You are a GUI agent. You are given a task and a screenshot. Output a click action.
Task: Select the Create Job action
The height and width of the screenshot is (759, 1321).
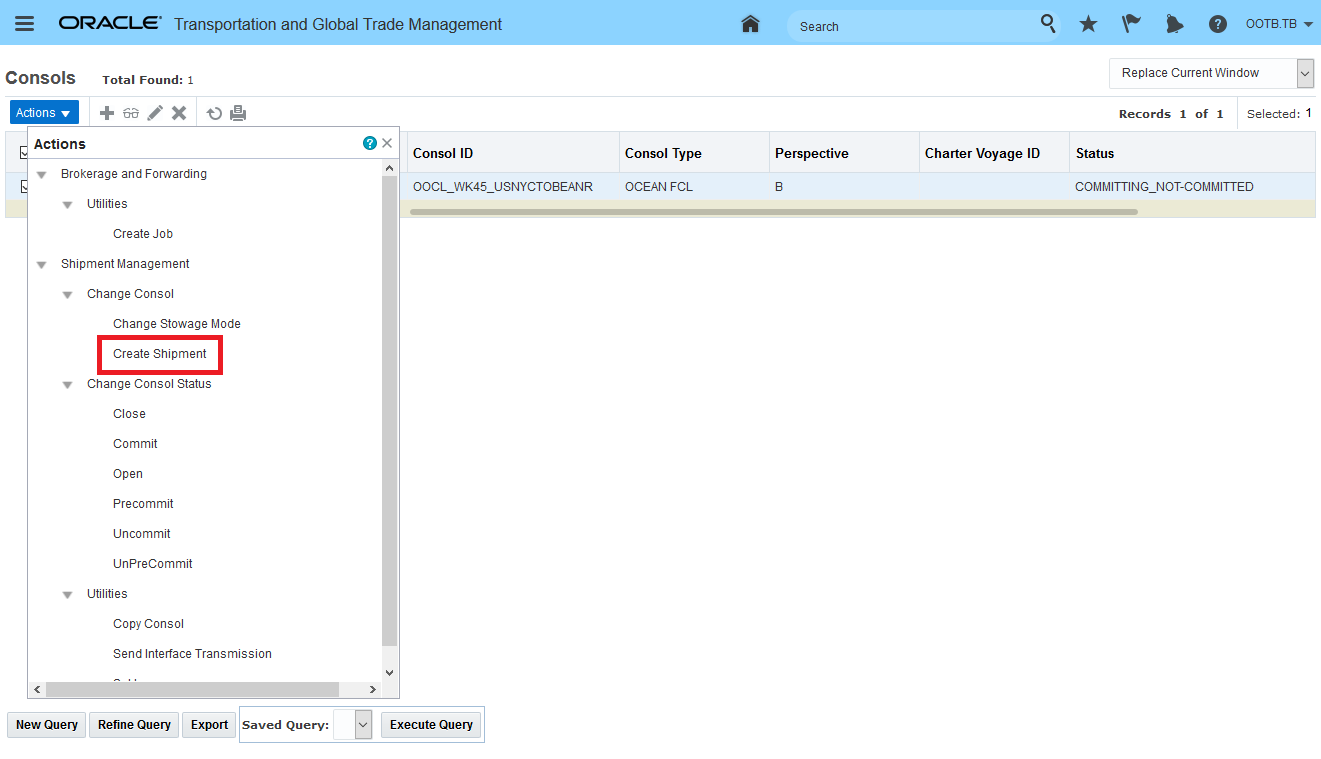tap(143, 234)
